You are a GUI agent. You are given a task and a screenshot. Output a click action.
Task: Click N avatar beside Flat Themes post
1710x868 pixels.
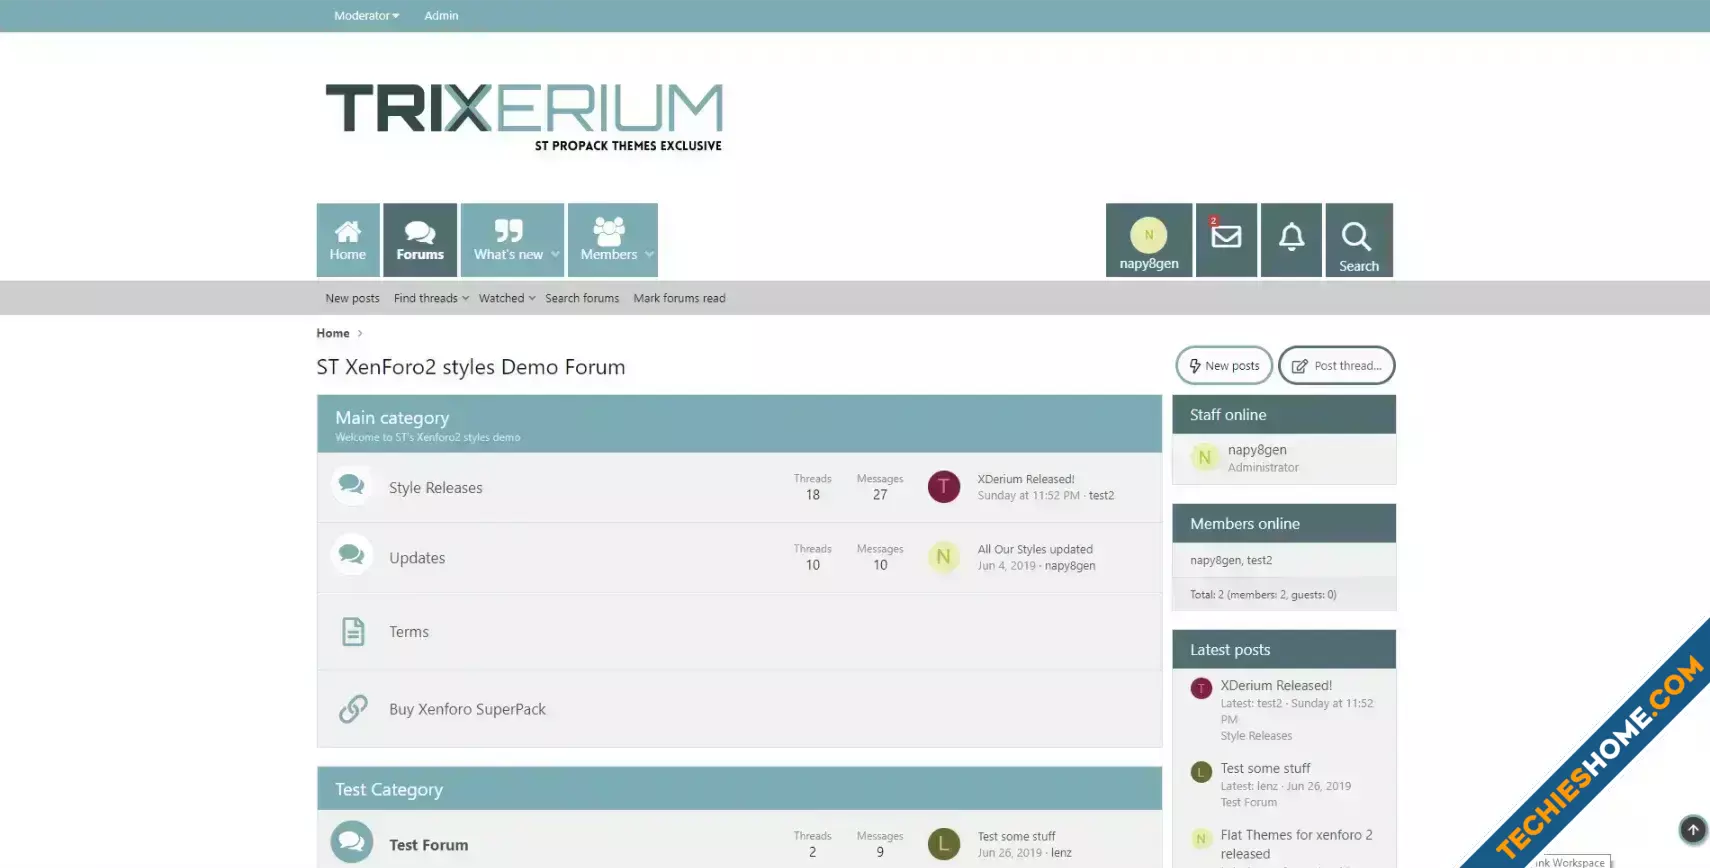tap(1201, 839)
